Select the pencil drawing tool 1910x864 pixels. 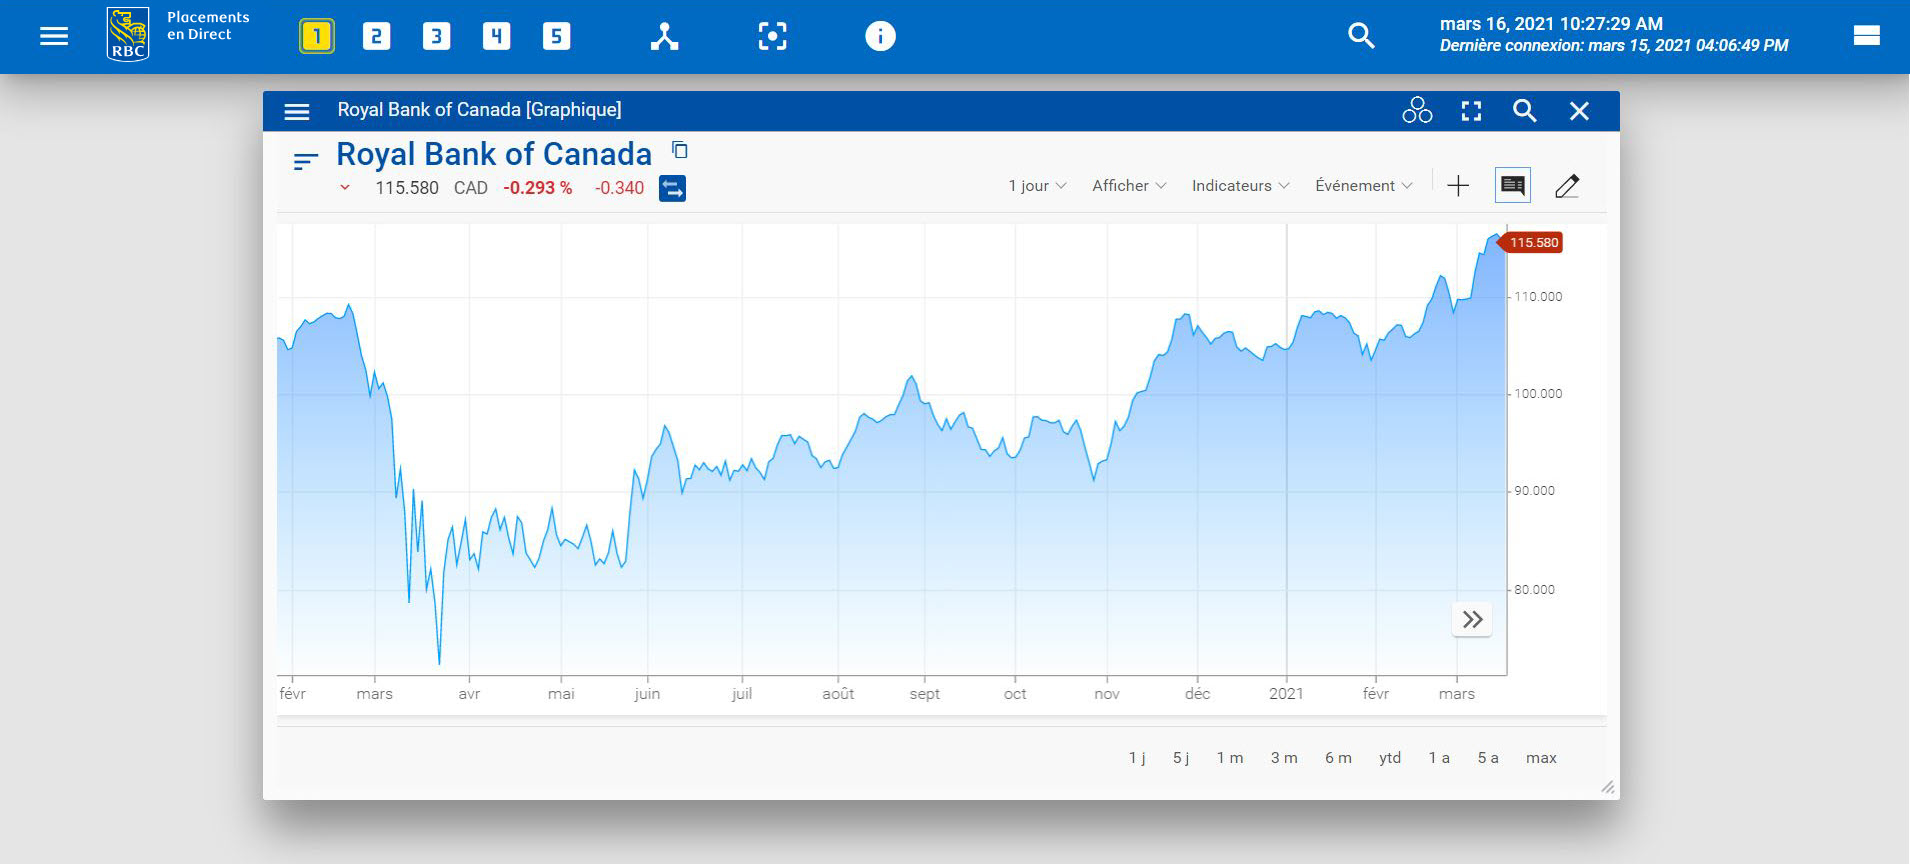click(x=1567, y=186)
